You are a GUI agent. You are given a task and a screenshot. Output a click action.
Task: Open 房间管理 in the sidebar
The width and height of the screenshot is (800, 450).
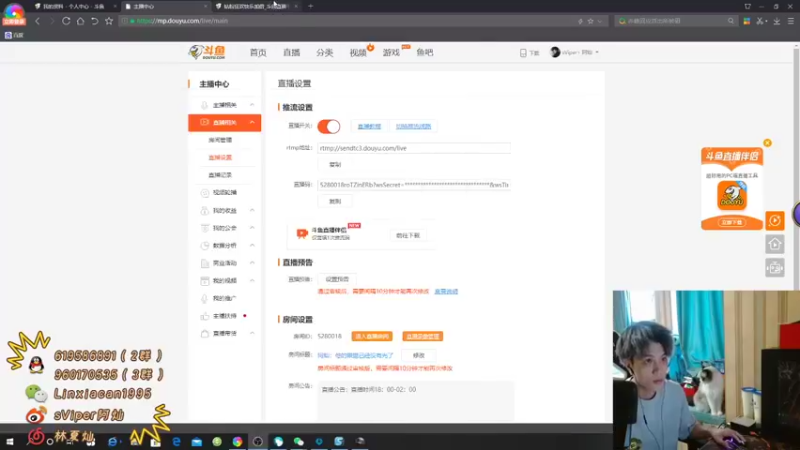[x=220, y=140]
